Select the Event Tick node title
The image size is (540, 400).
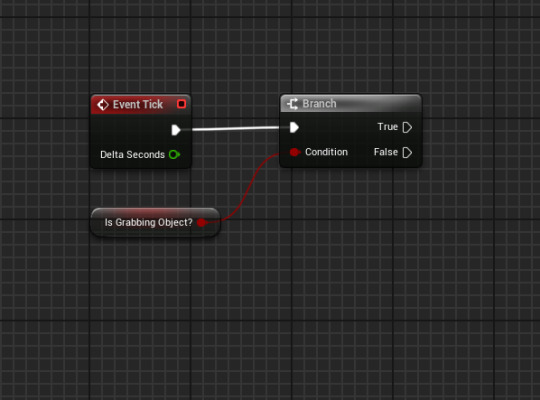pyautogui.click(x=138, y=104)
